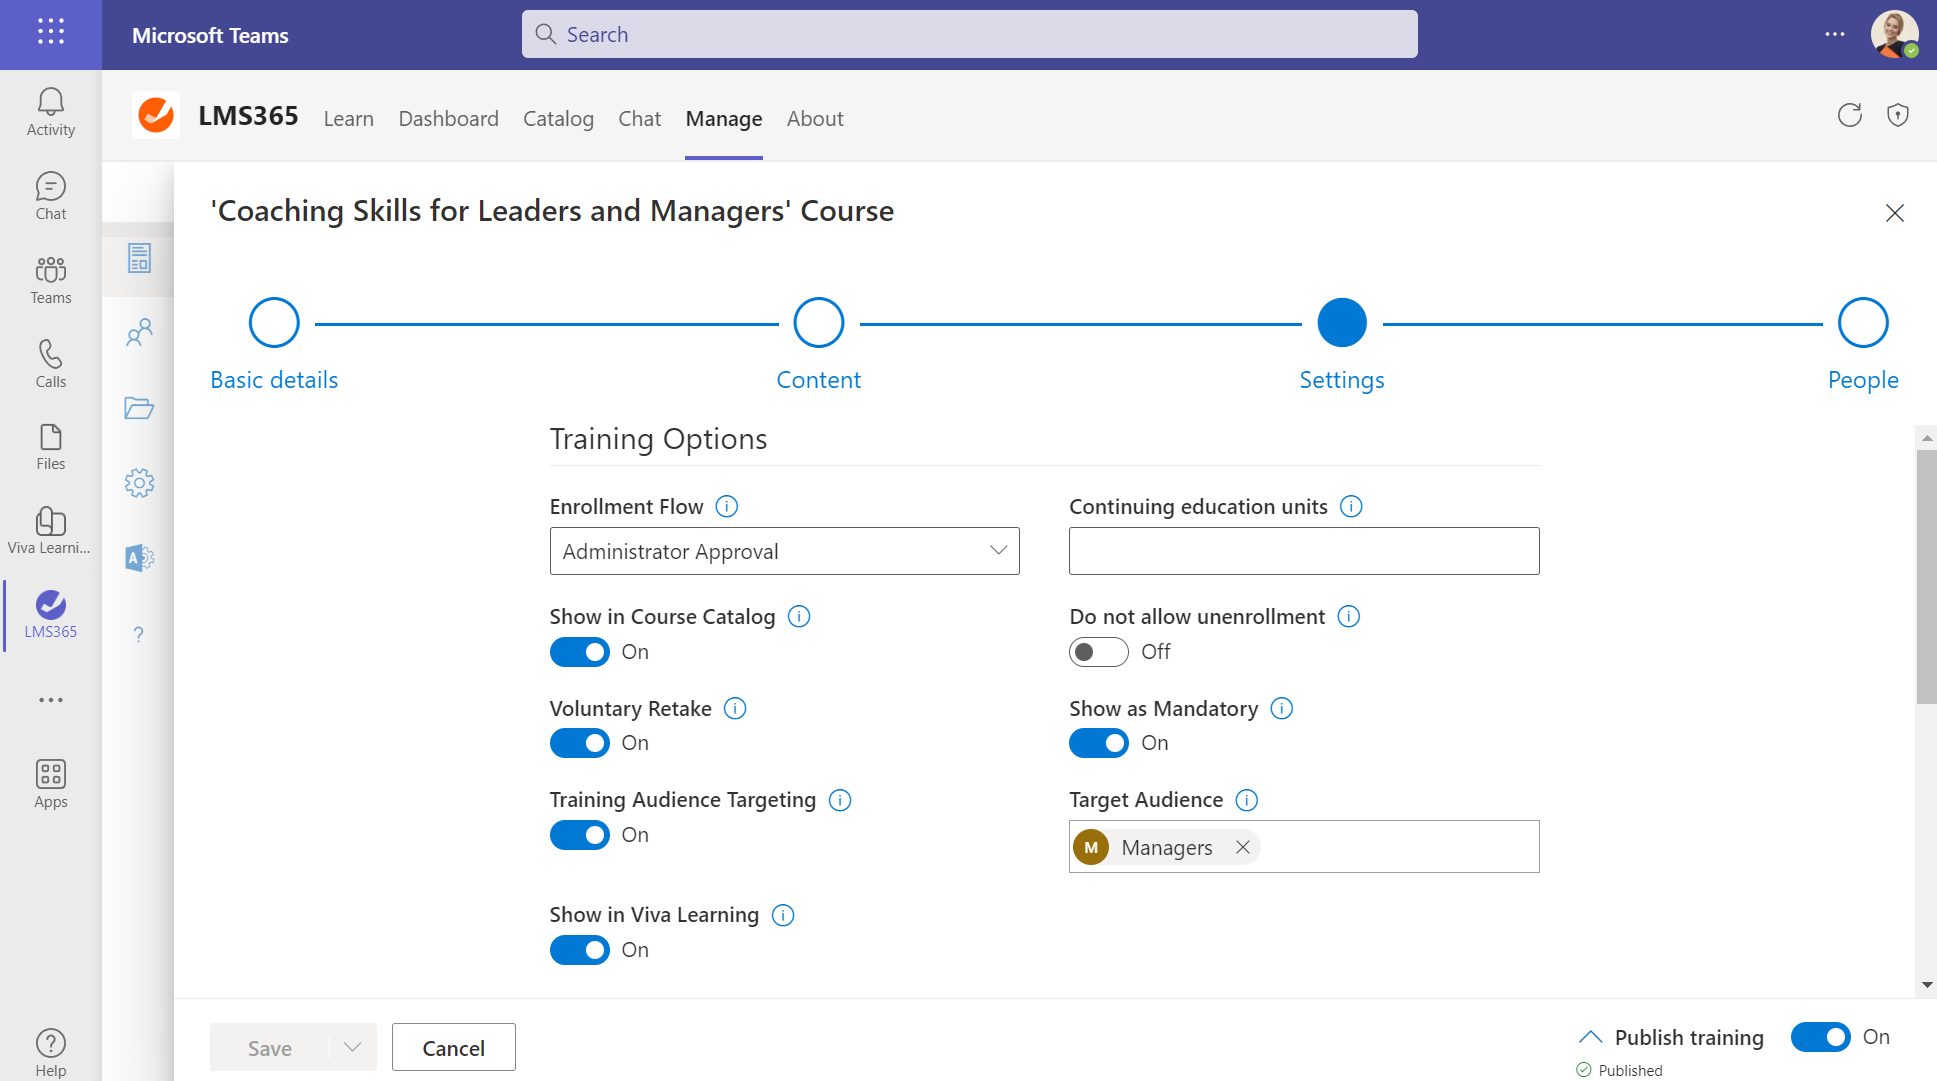The image size is (1937, 1081).
Task: Open Teams section in the sidebar
Action: tap(51, 280)
